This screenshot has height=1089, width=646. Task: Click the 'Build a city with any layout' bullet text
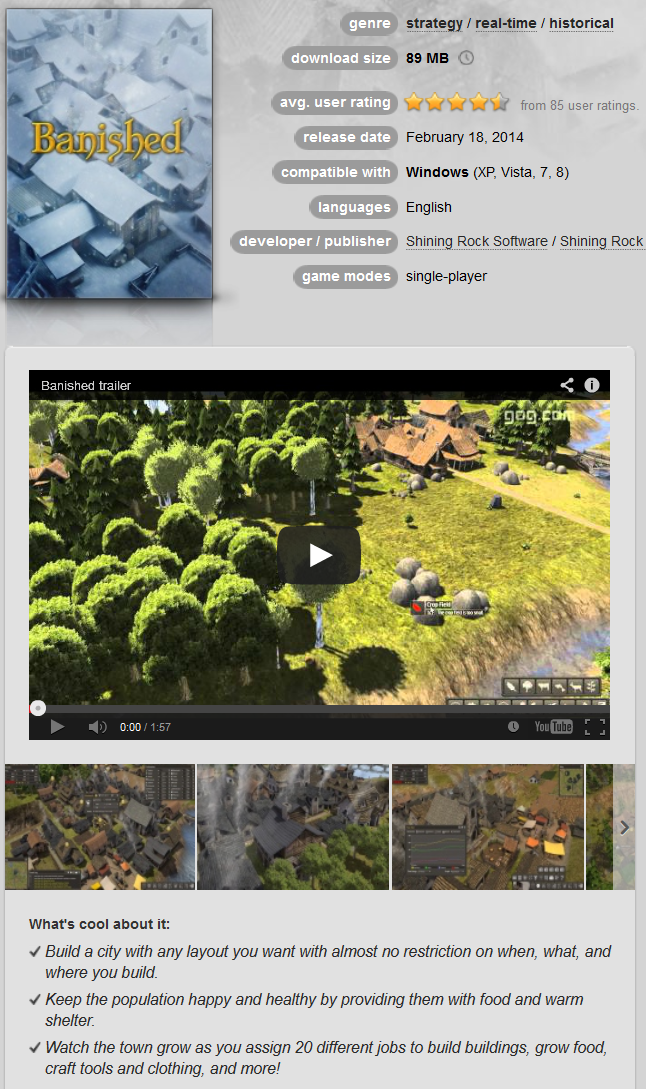click(328, 961)
